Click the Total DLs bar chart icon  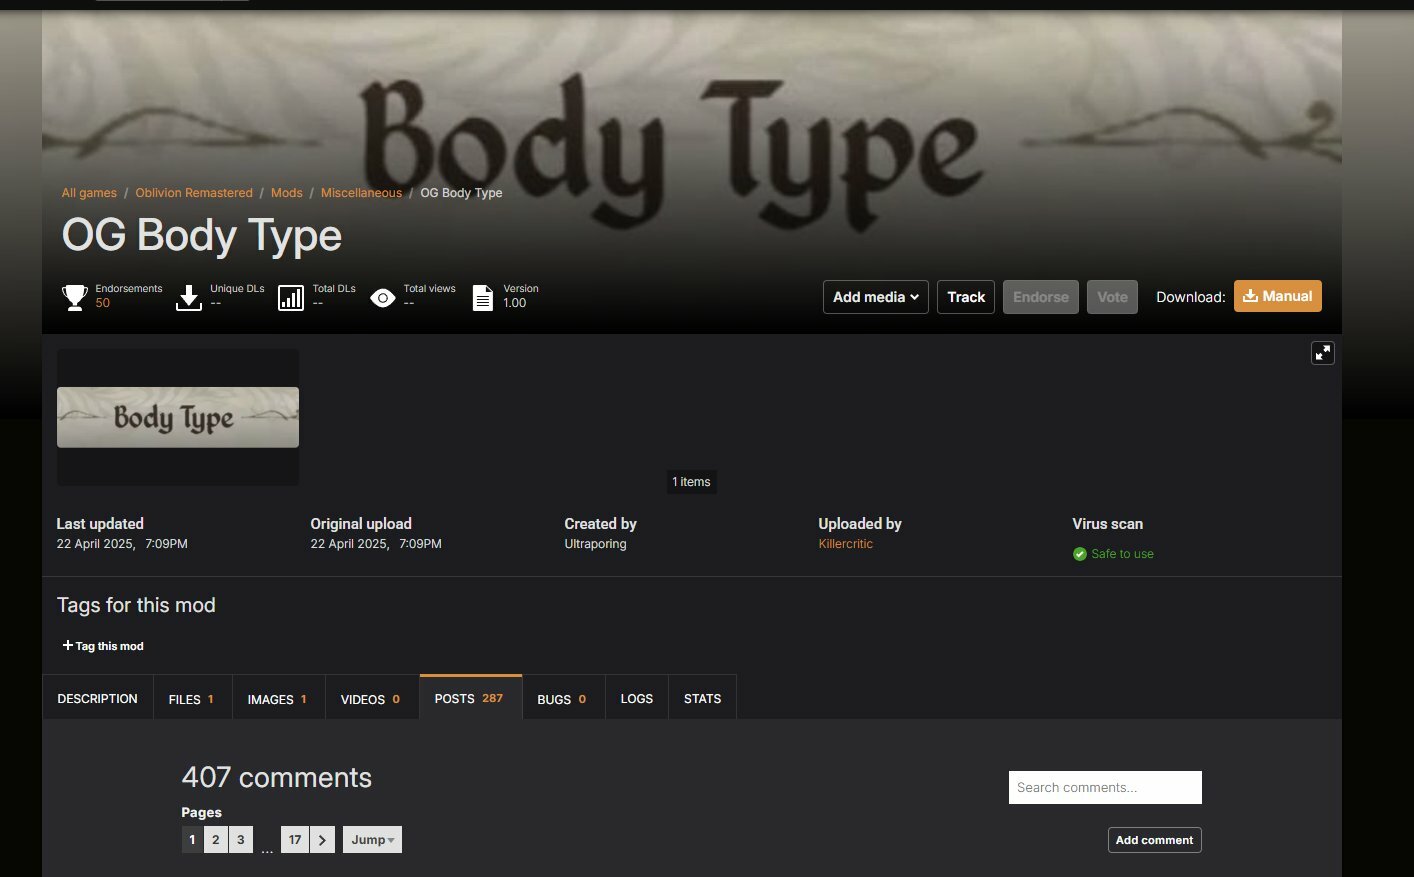(x=291, y=297)
